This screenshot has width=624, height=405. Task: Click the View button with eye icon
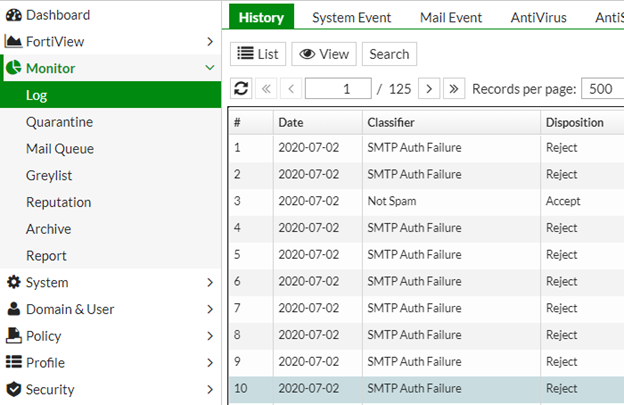[323, 54]
